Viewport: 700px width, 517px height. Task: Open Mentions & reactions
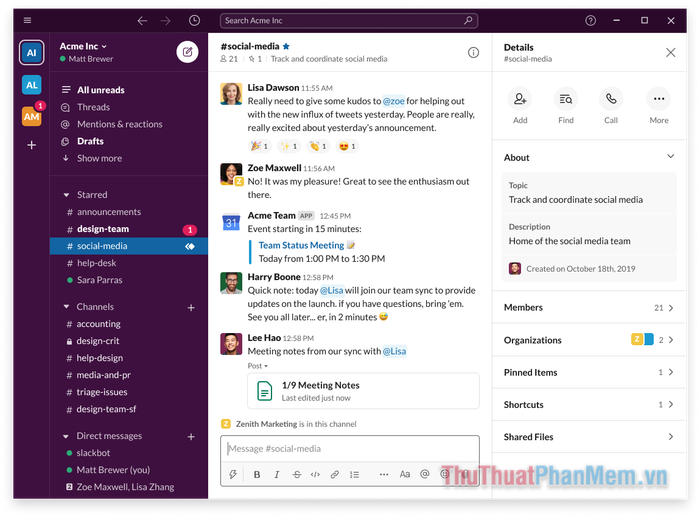(119, 124)
